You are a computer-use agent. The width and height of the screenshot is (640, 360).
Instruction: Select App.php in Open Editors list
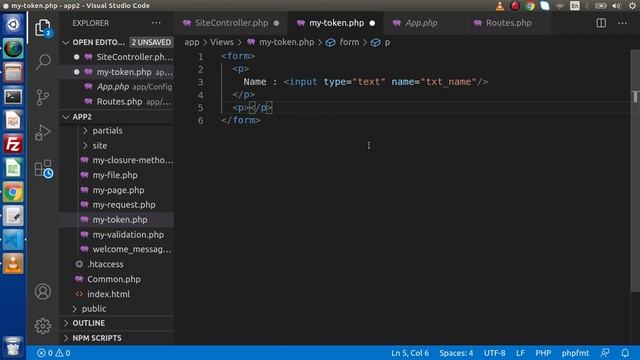point(113,87)
